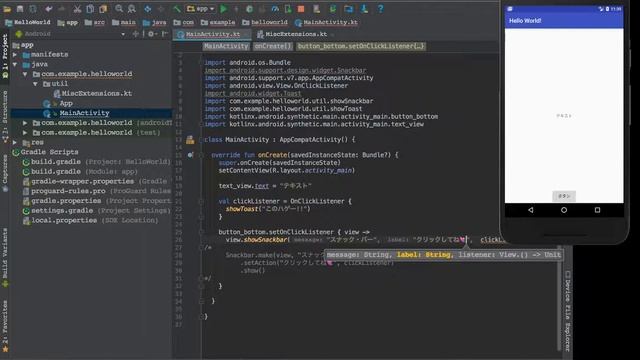Select gradle-wrapper.properties file
This screenshot has width=640, height=360.
pyautogui.click(x=95, y=181)
